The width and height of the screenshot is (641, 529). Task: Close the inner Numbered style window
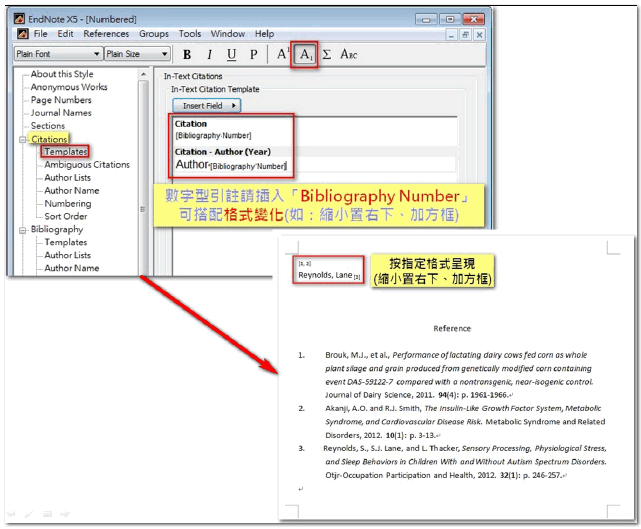click(x=480, y=35)
